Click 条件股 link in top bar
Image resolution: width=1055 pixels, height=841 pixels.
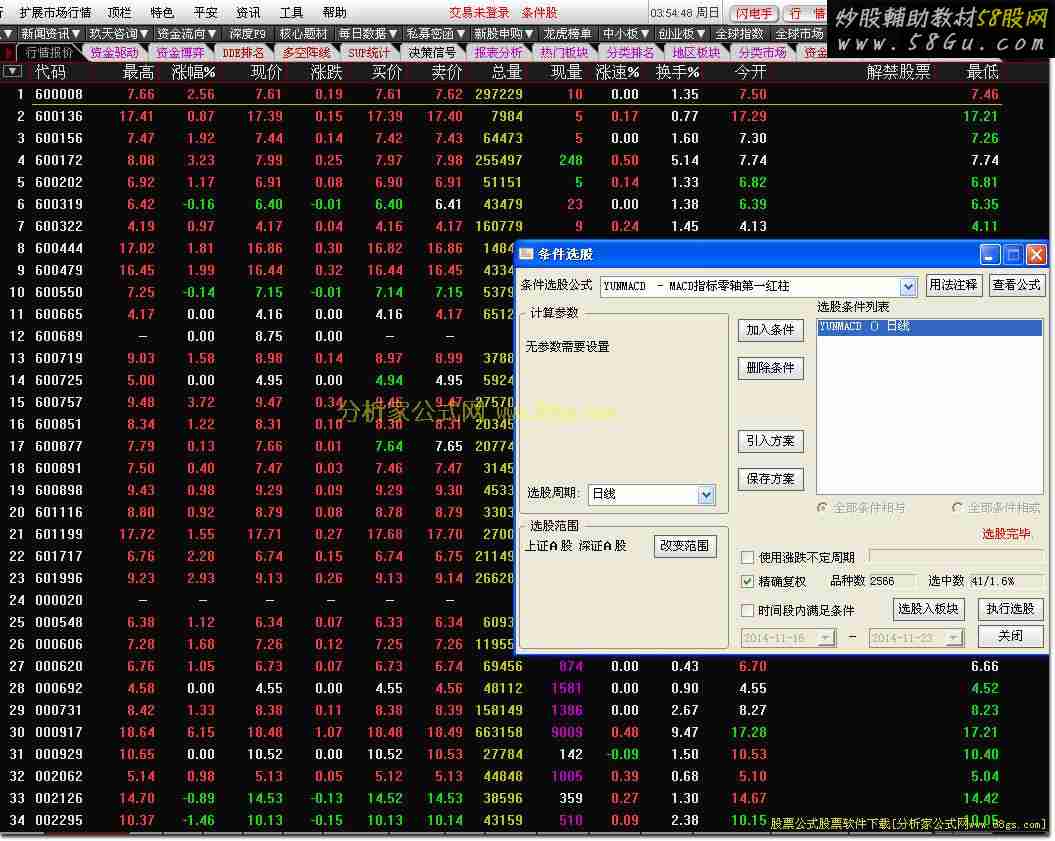point(540,12)
